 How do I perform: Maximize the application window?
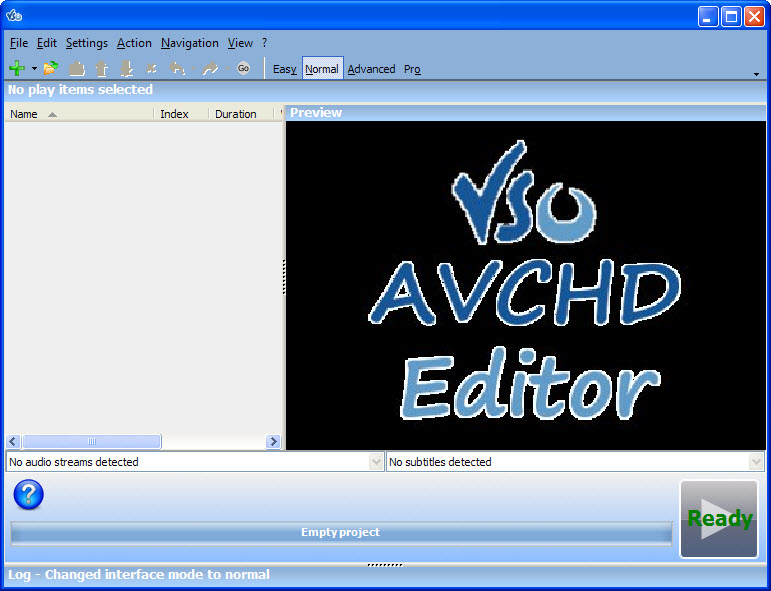[731, 17]
